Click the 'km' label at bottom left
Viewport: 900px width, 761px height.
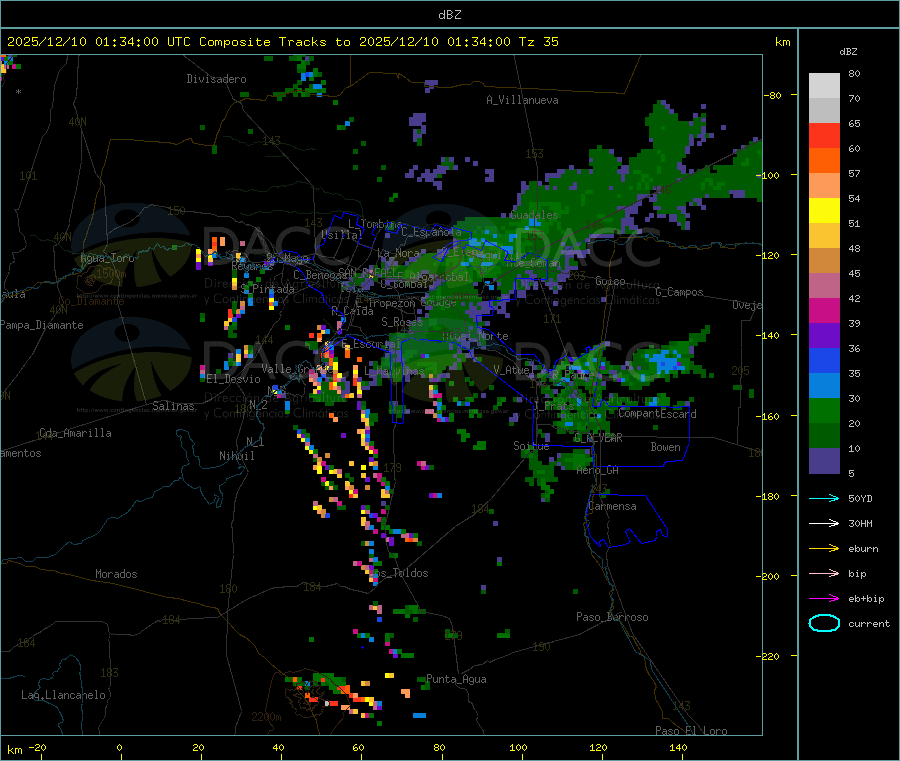tap(14, 750)
